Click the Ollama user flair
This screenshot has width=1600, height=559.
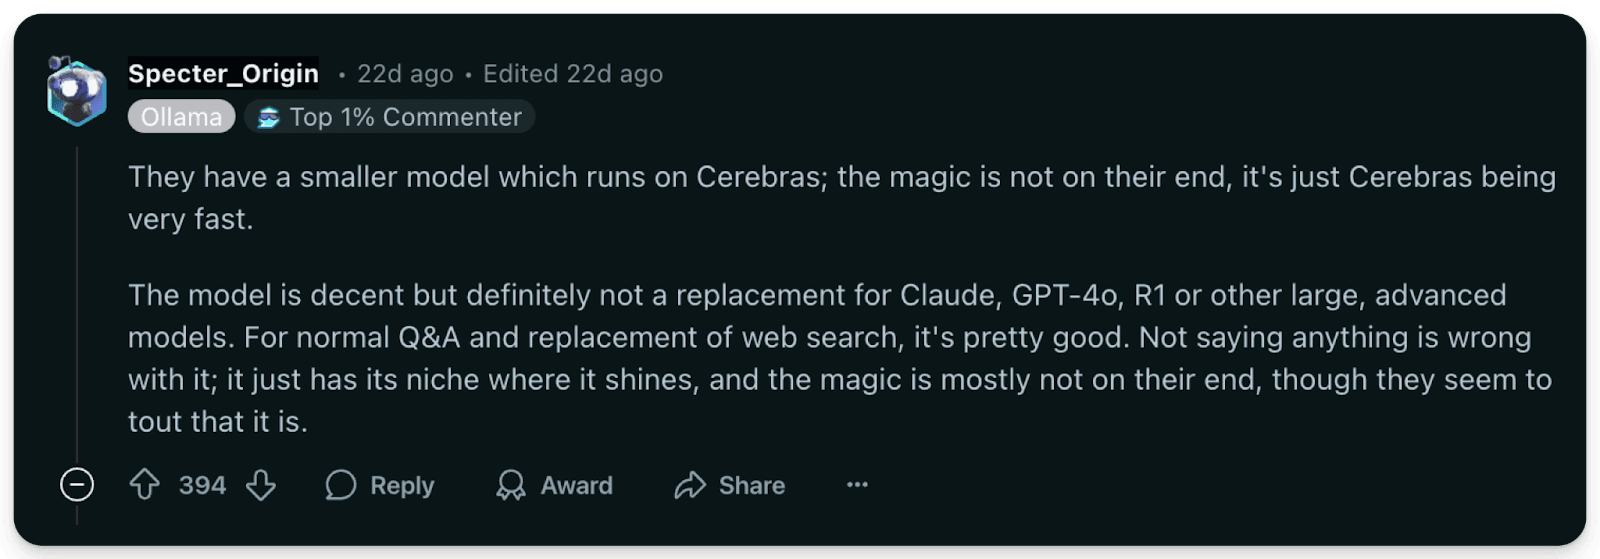point(181,117)
